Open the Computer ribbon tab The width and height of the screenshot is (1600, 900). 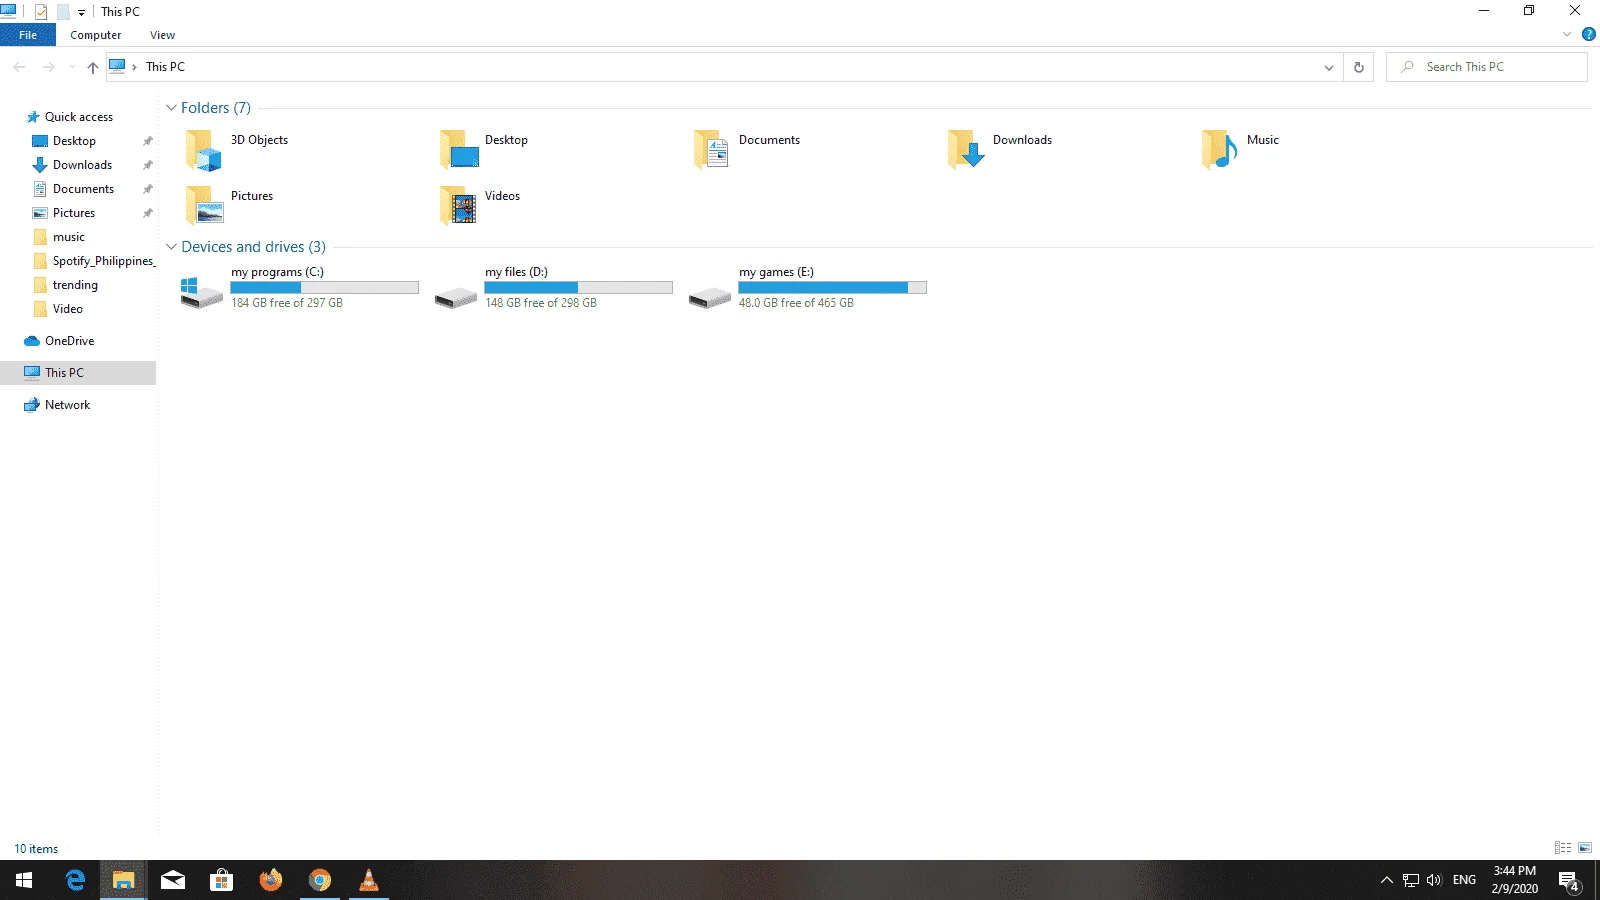click(x=96, y=35)
